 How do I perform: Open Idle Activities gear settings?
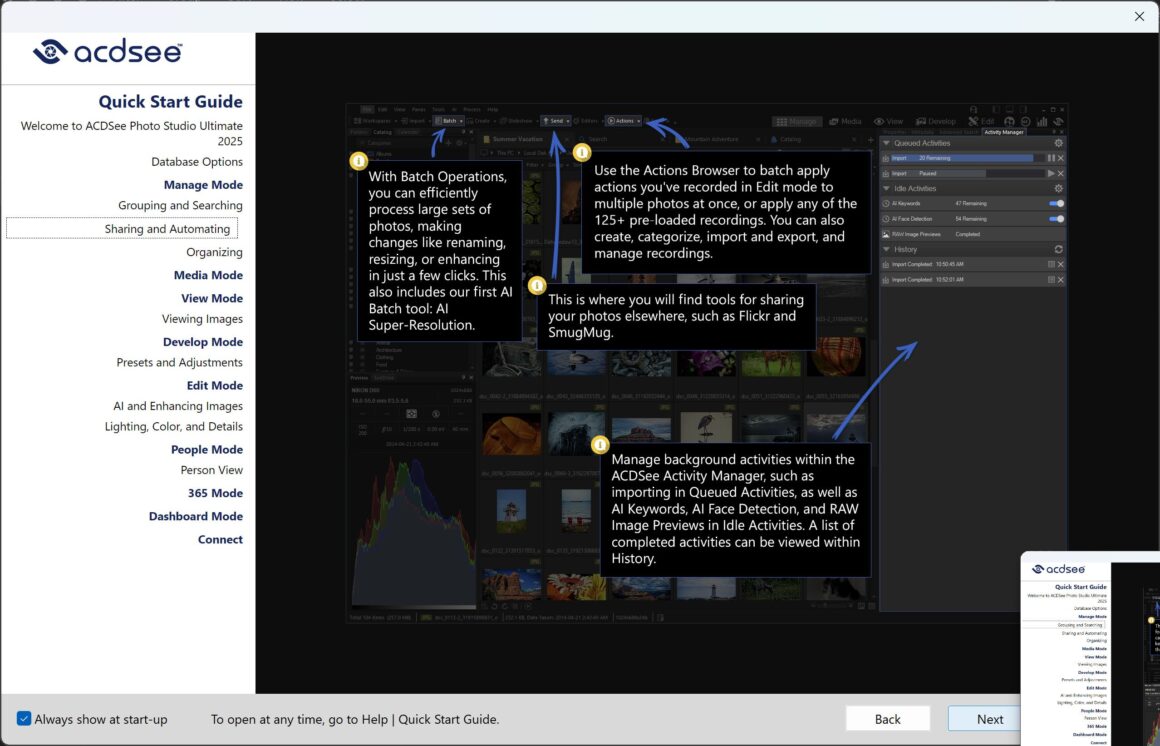pos(1059,188)
